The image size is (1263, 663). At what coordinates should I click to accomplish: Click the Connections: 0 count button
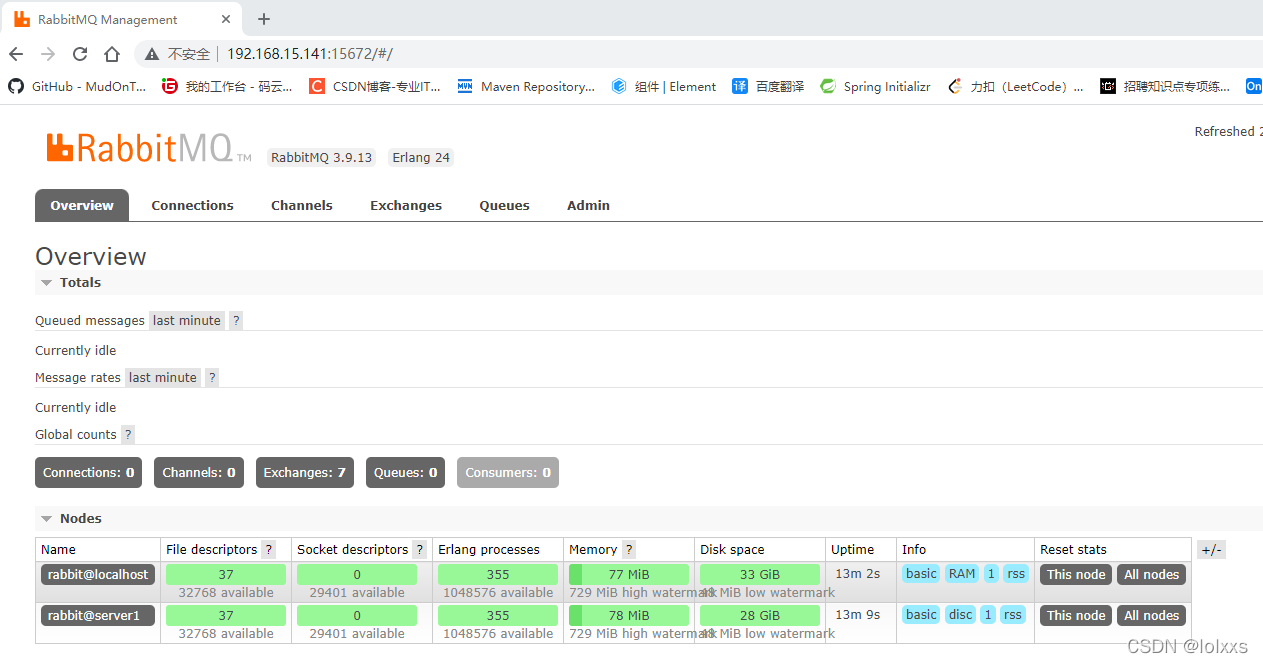coord(88,473)
